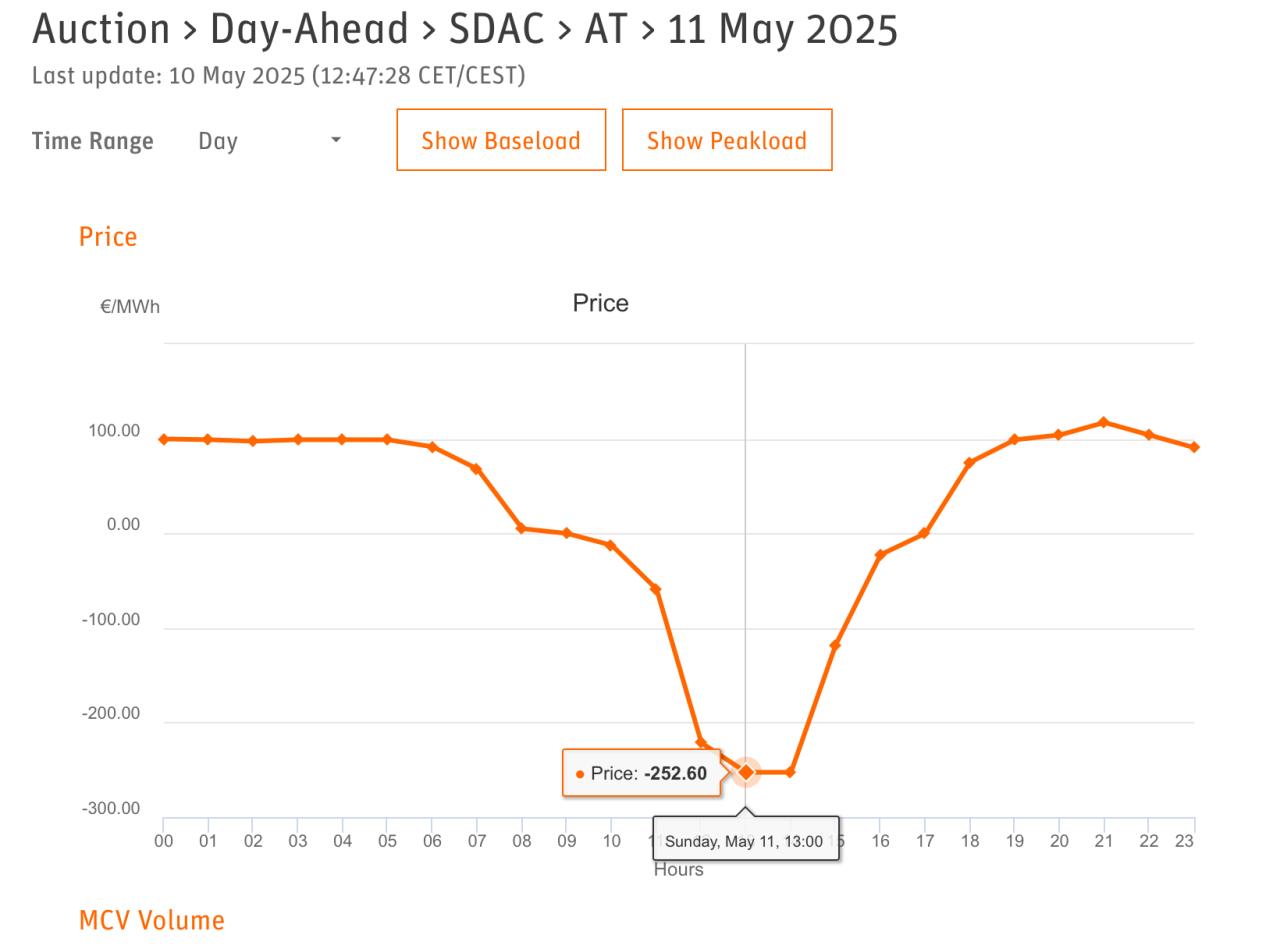Click the hour 18 price data marker

point(969,463)
